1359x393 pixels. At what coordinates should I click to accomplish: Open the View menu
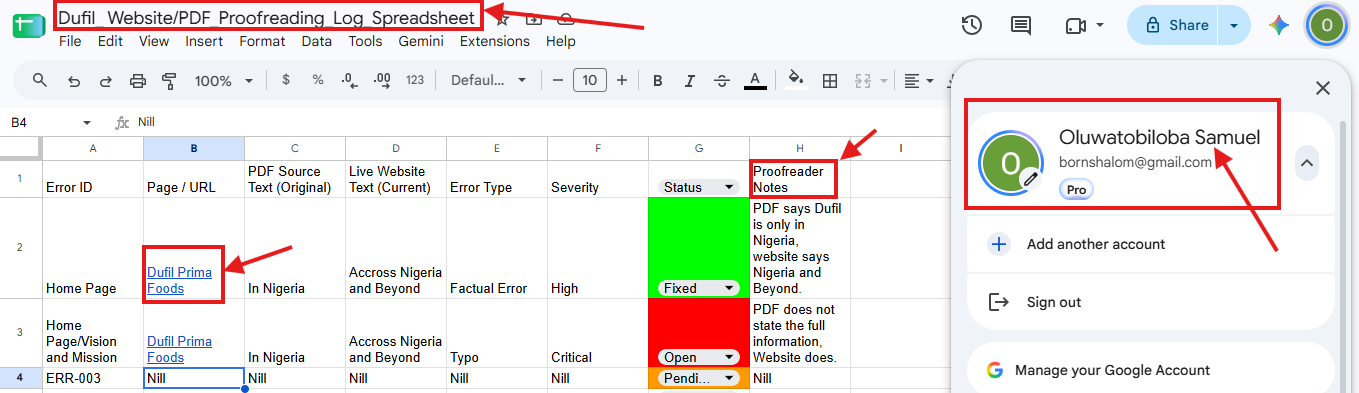click(x=154, y=41)
